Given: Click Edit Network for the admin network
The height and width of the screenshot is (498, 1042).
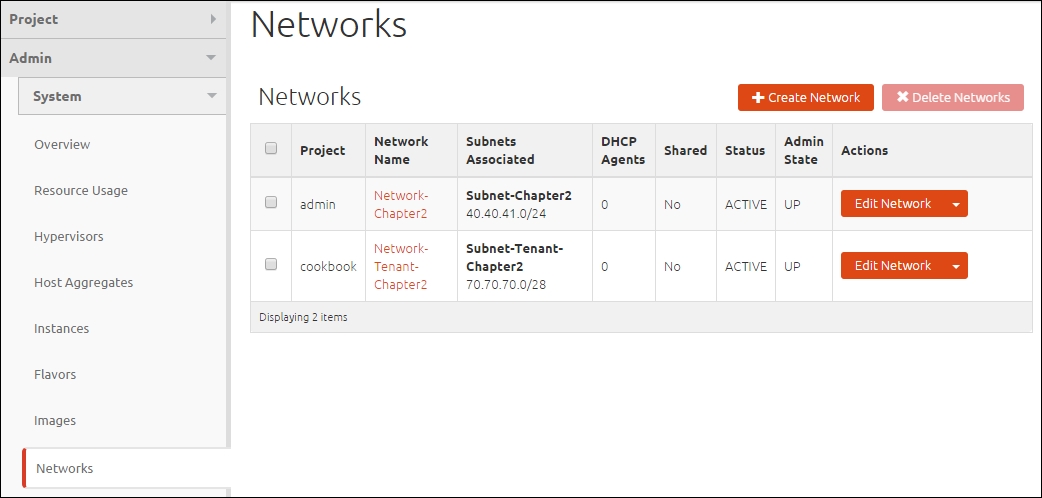Looking at the screenshot, I should [x=892, y=203].
